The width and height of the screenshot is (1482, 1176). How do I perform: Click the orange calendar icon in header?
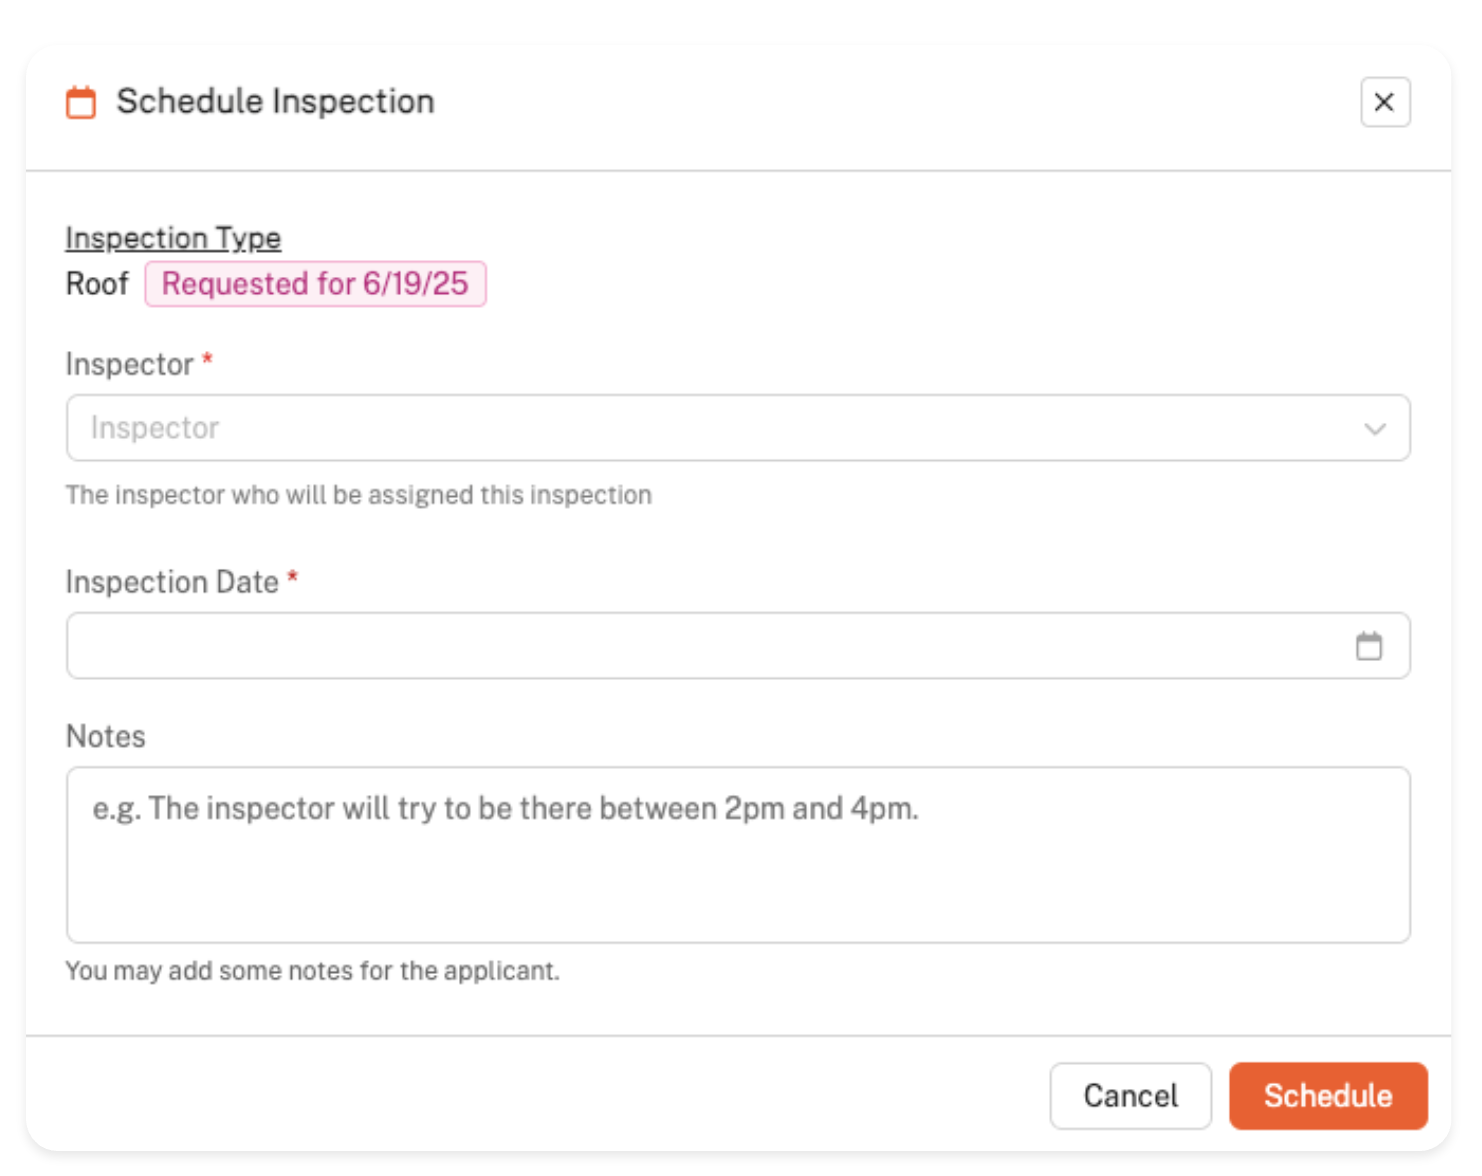click(81, 102)
